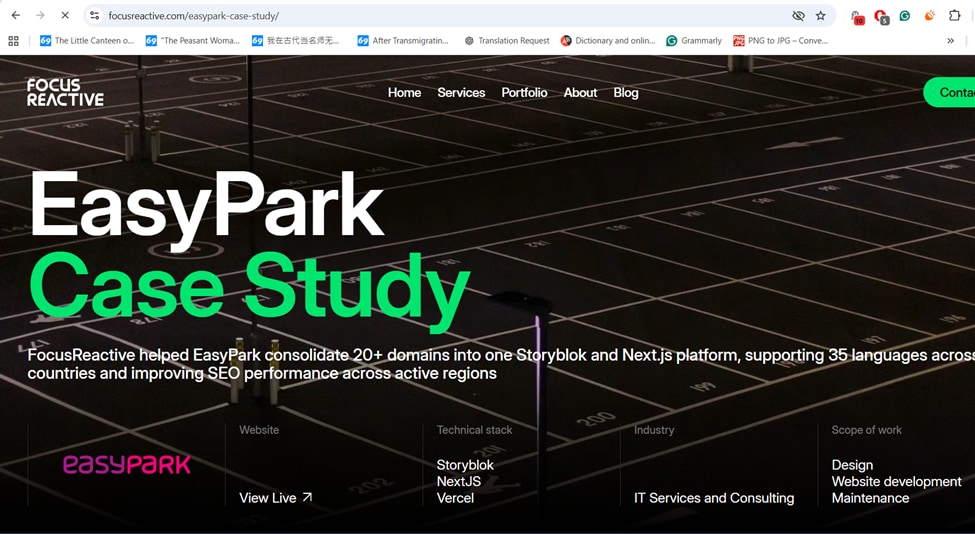Click the pink easypark logo
This screenshot has height=534, width=975.
[127, 464]
